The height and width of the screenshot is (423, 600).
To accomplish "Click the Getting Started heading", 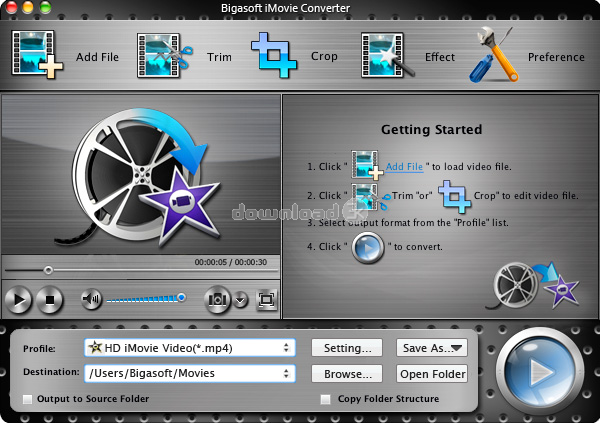I will [x=431, y=129].
